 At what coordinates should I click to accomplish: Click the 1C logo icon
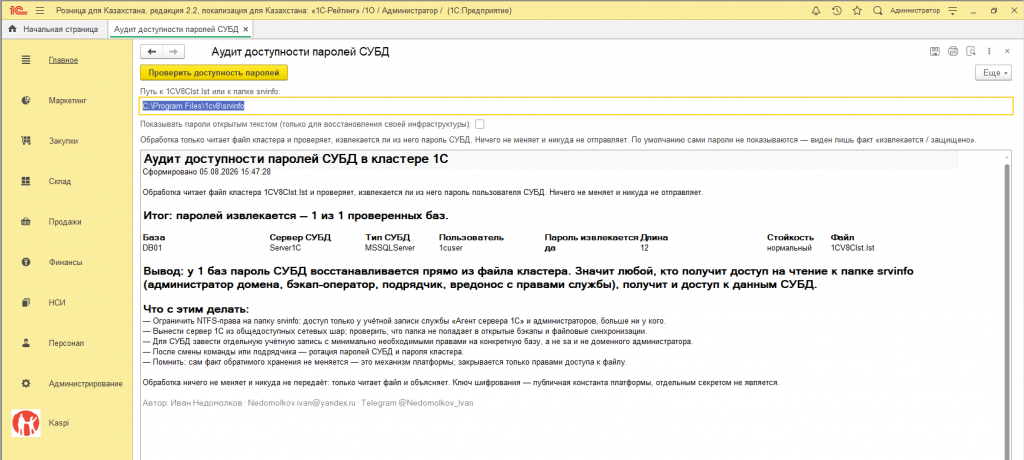coord(17,10)
